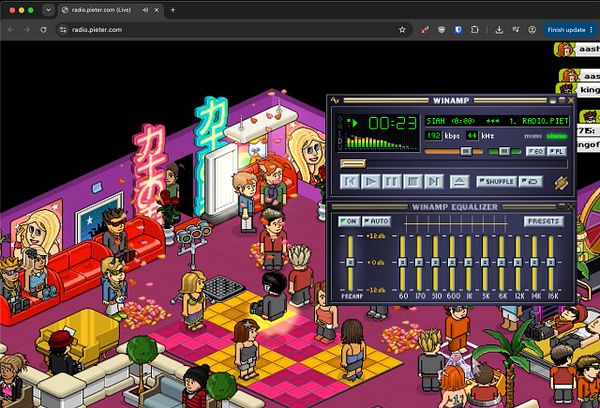Open the Extensions puzzle piece menu
Image resolution: width=600 pixels, height=408 pixels.
(475, 29)
